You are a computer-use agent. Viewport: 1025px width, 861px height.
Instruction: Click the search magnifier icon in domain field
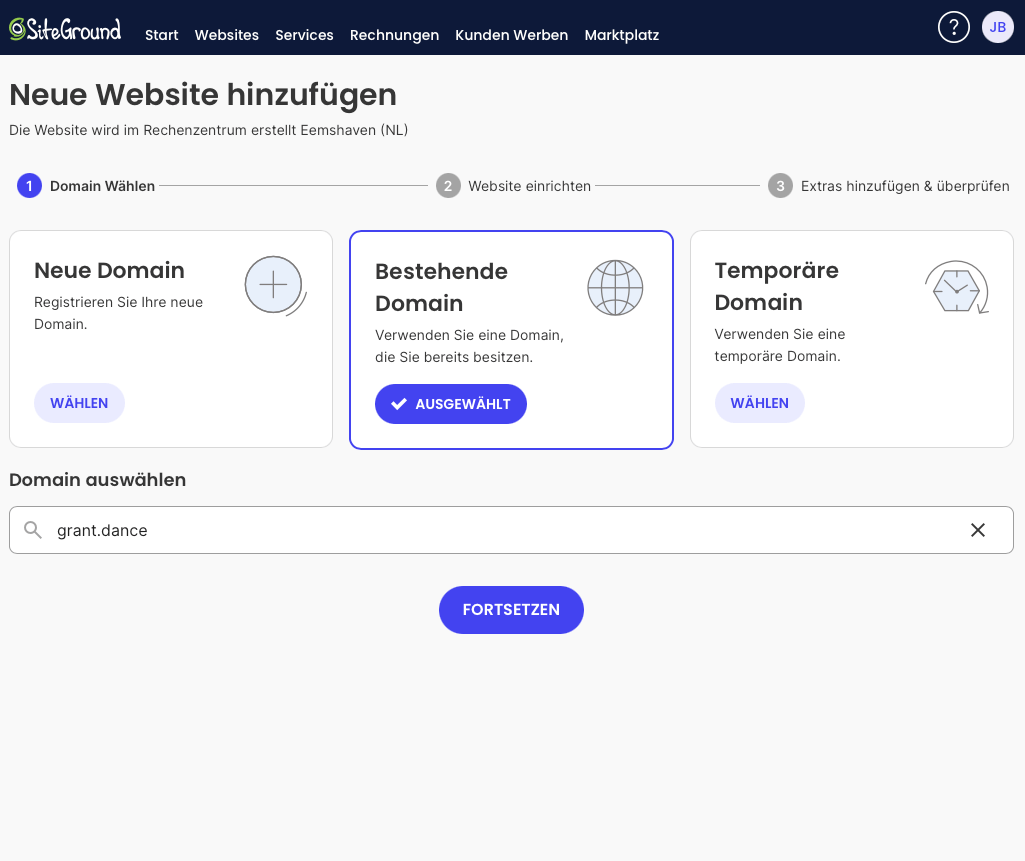point(33,530)
